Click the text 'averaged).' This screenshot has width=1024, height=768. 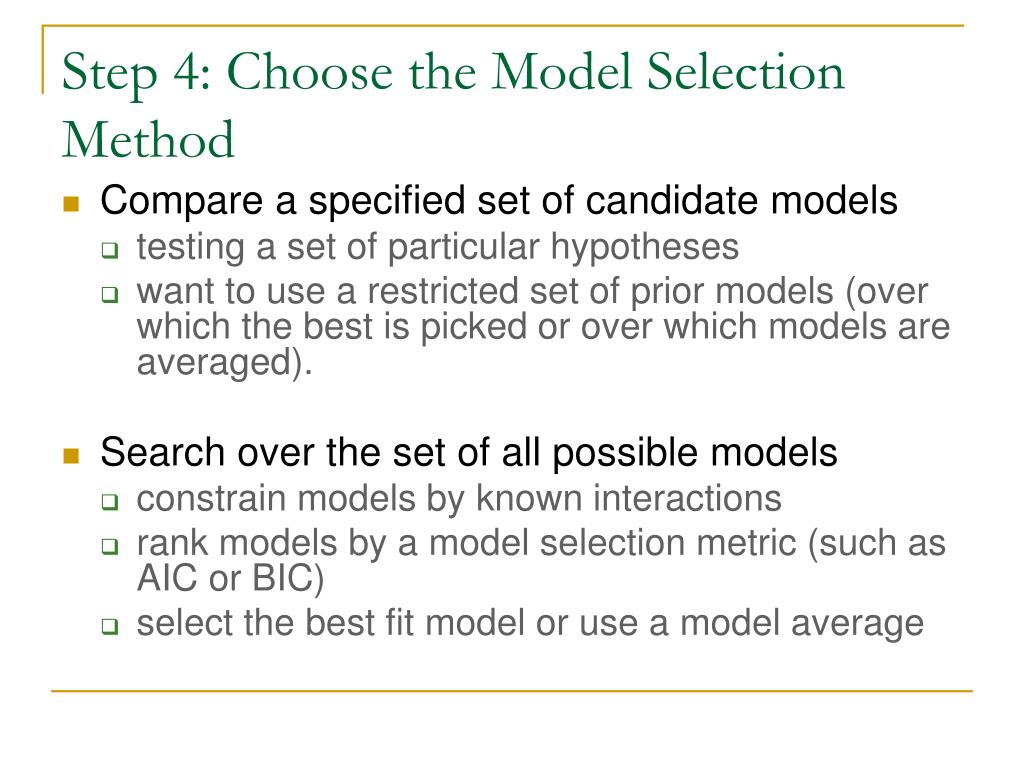(225, 362)
